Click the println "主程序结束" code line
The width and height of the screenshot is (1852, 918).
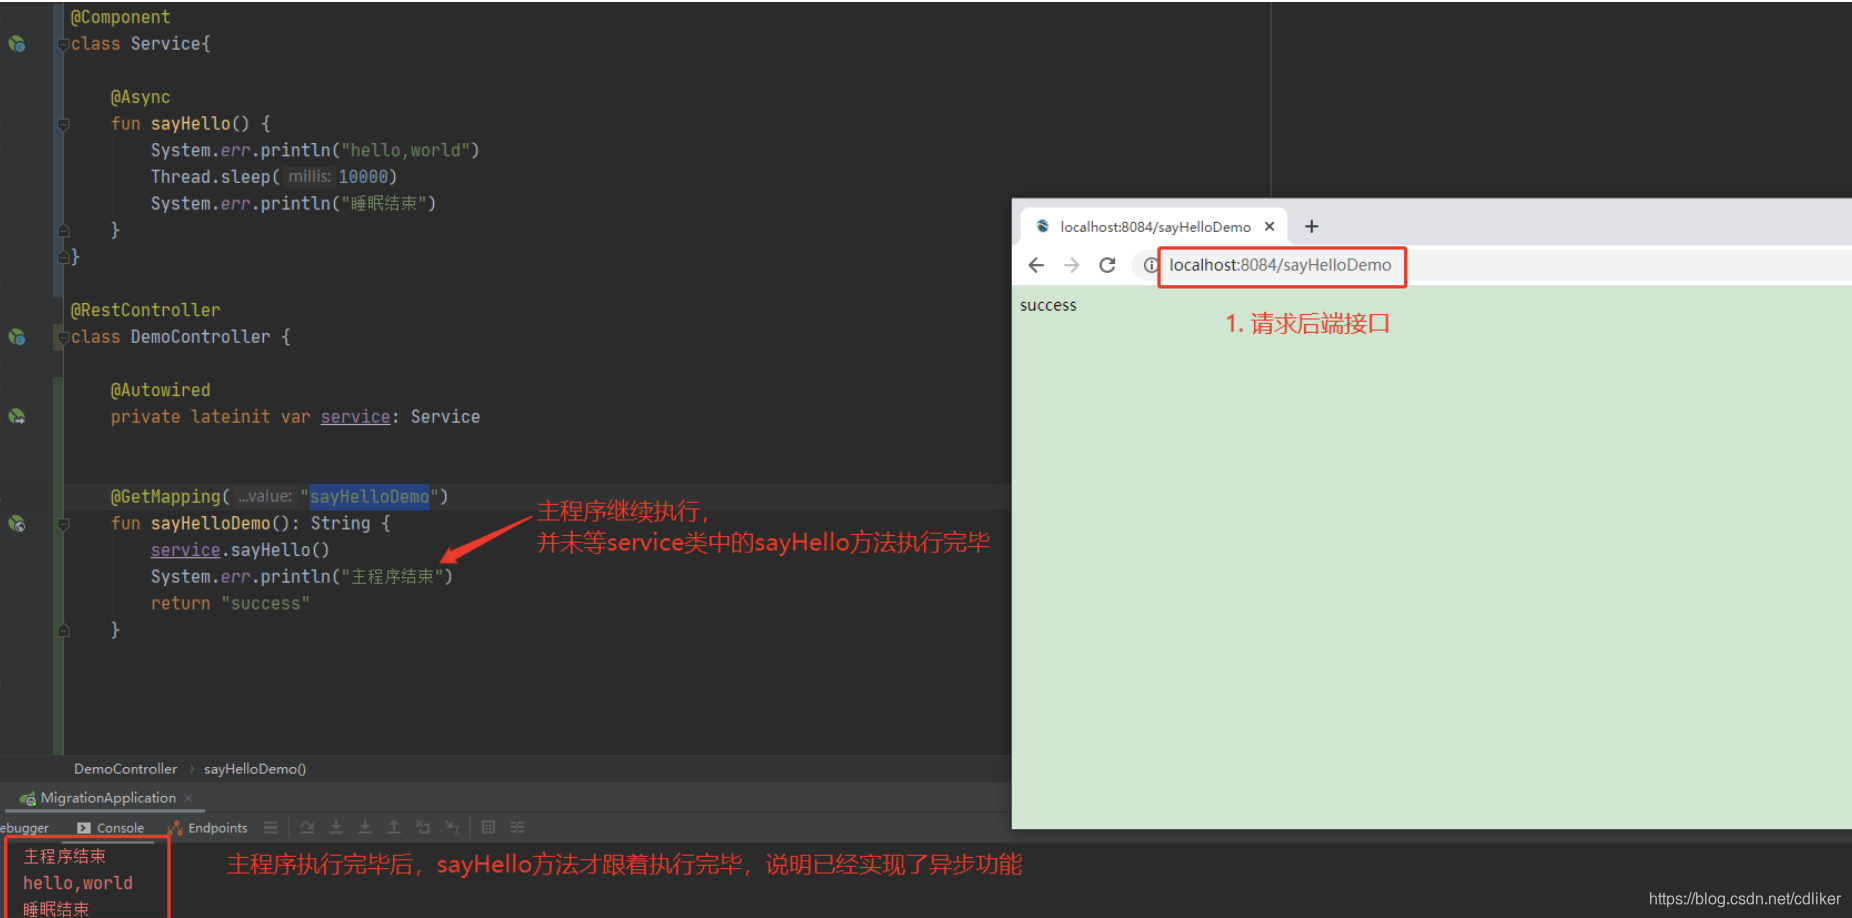coord(301,577)
